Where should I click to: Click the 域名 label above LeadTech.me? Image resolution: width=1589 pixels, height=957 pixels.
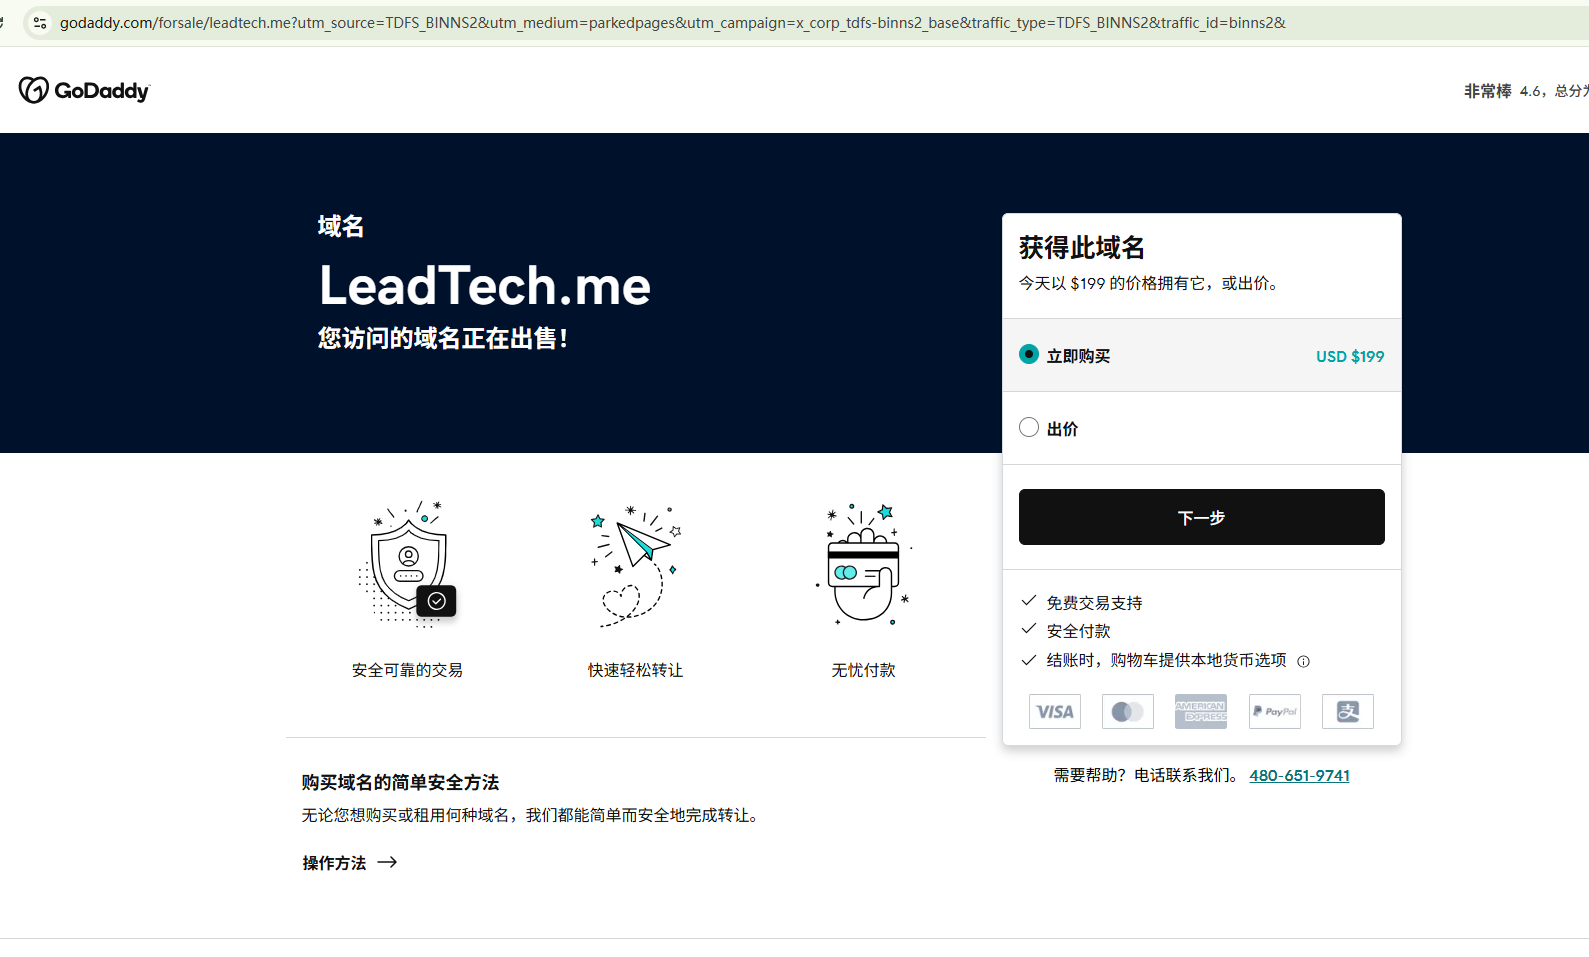coord(341,226)
